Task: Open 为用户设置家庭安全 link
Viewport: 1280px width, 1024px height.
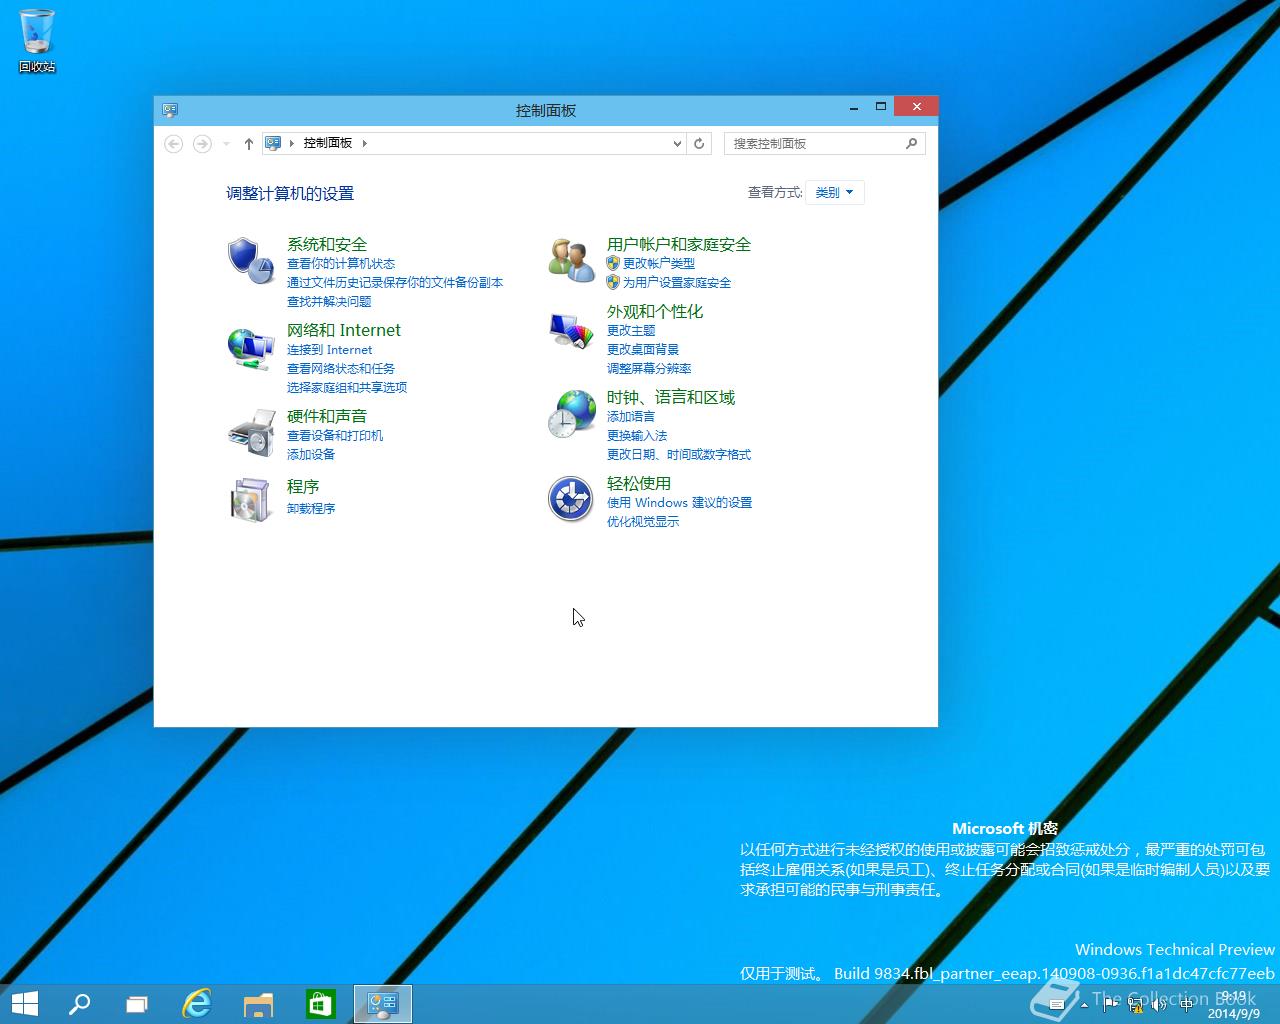Action: (x=677, y=282)
